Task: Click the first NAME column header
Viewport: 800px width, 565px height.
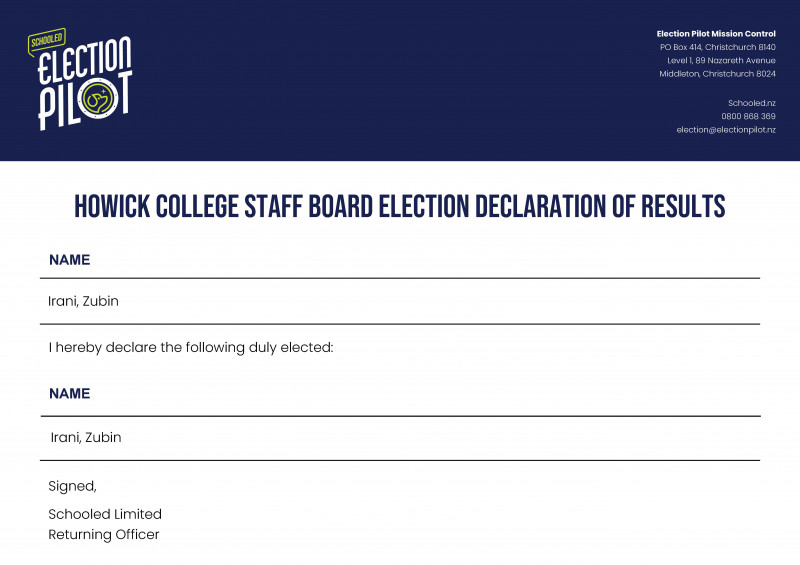Action: (x=69, y=260)
